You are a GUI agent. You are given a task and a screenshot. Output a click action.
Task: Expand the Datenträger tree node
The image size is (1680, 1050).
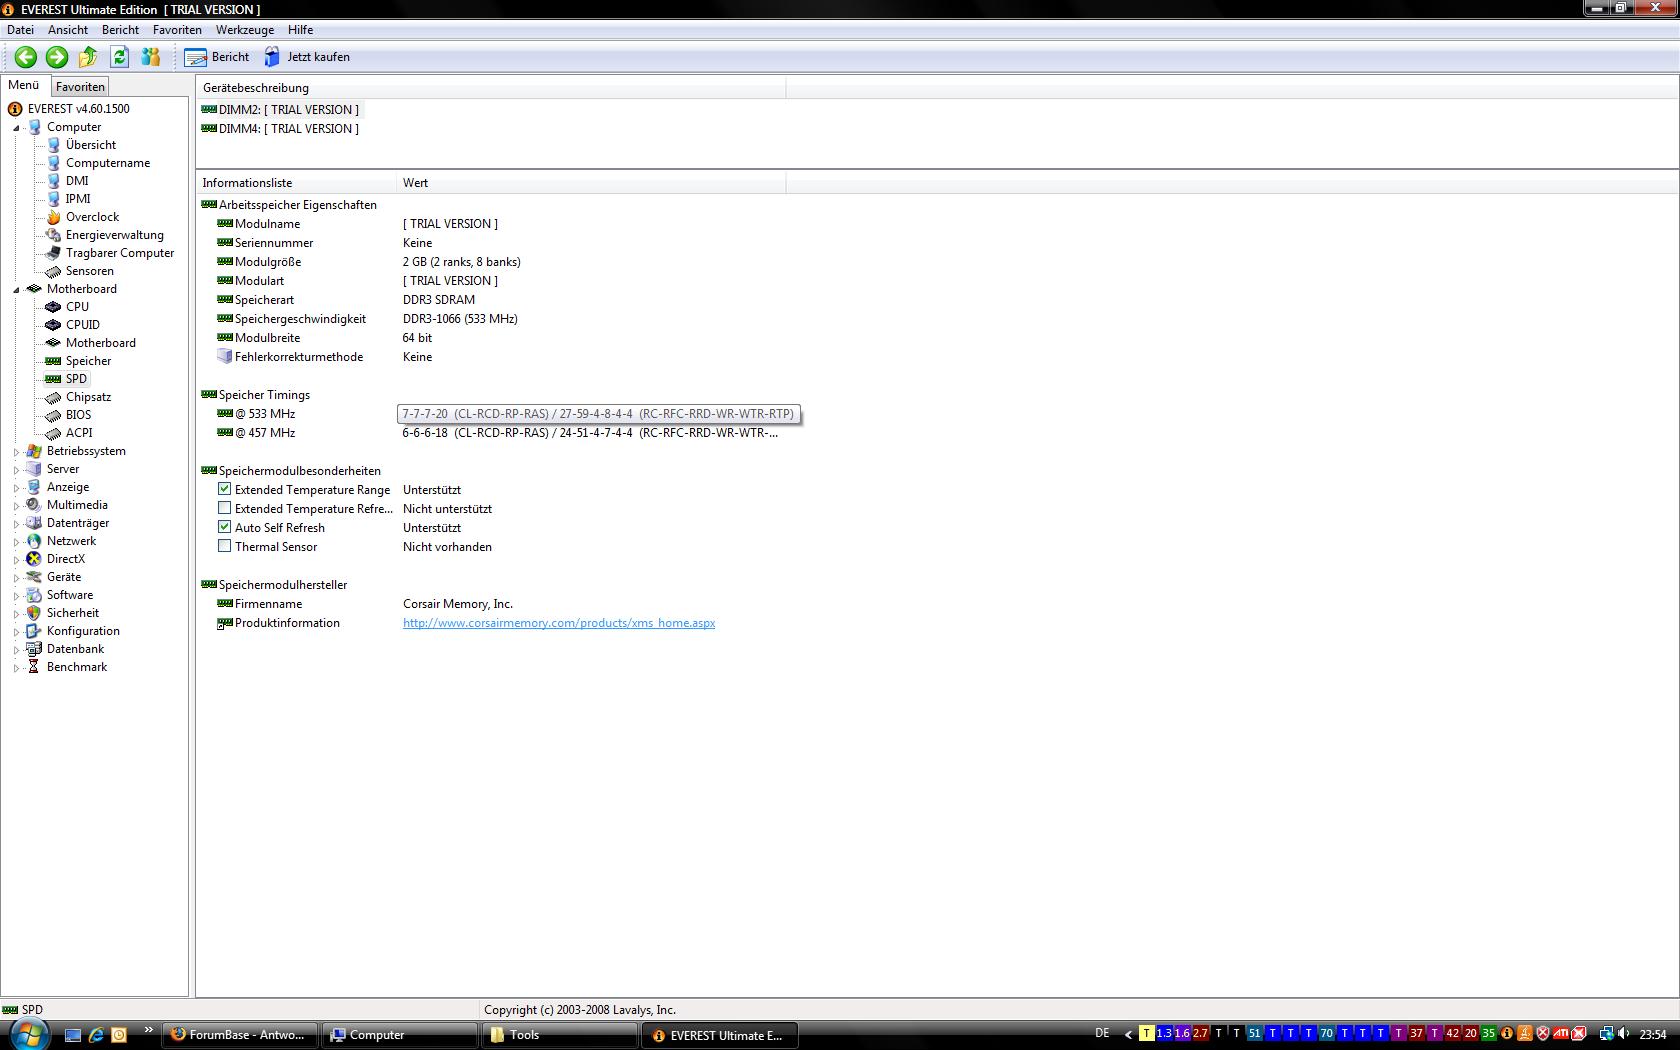16,524
